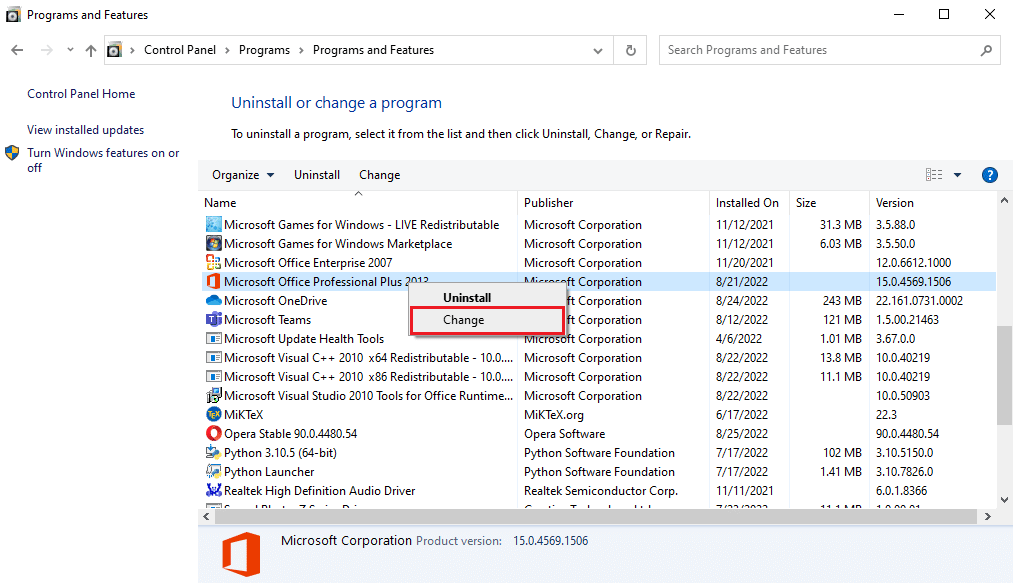The width and height of the screenshot is (1013, 583).
Task: Open Control Panel Home link
Action: (81, 94)
